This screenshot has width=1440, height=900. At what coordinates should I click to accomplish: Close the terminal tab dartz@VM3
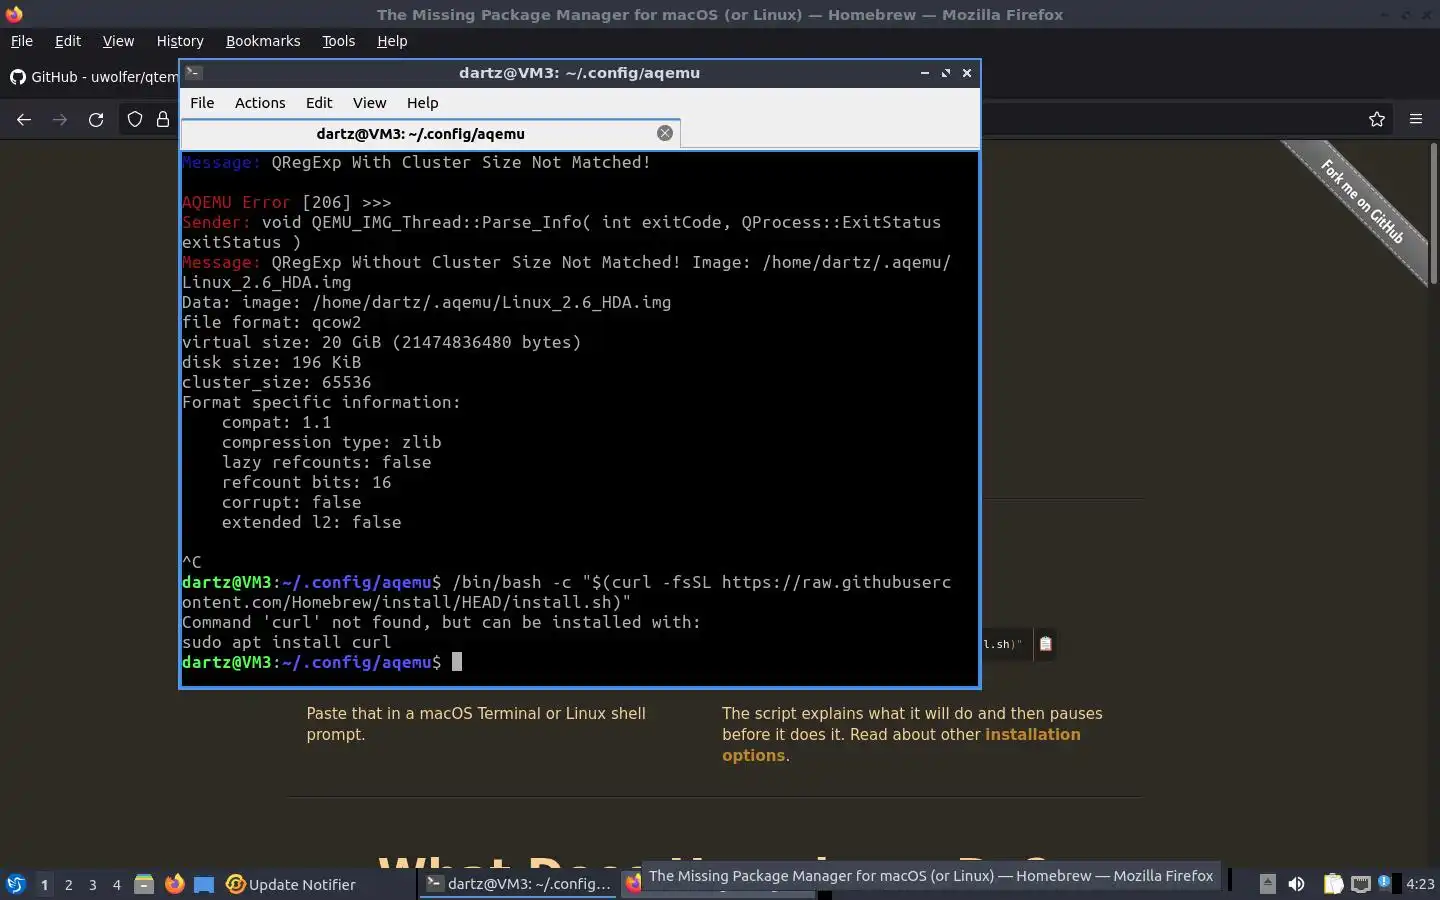pos(665,133)
